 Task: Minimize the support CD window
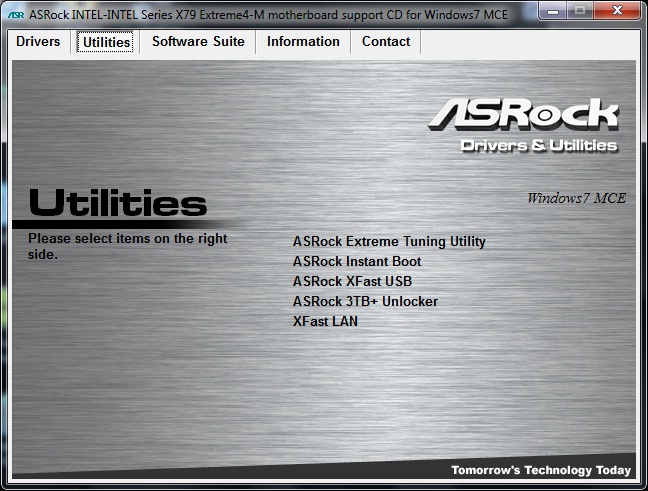click(x=552, y=11)
